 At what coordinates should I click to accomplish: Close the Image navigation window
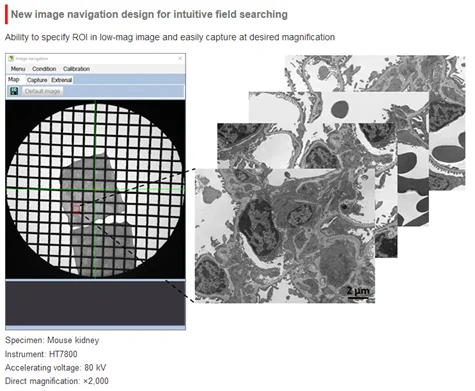point(180,58)
